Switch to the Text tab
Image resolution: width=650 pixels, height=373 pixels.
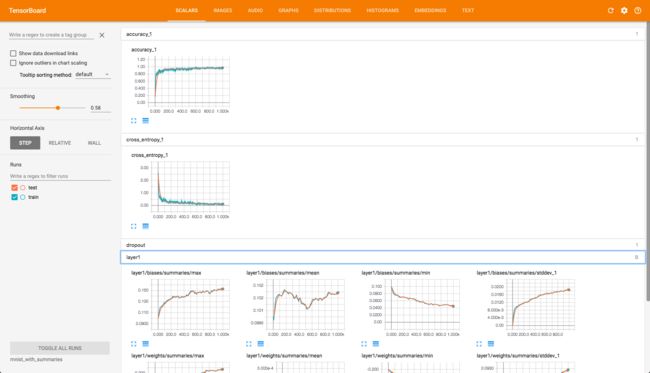click(468, 10)
